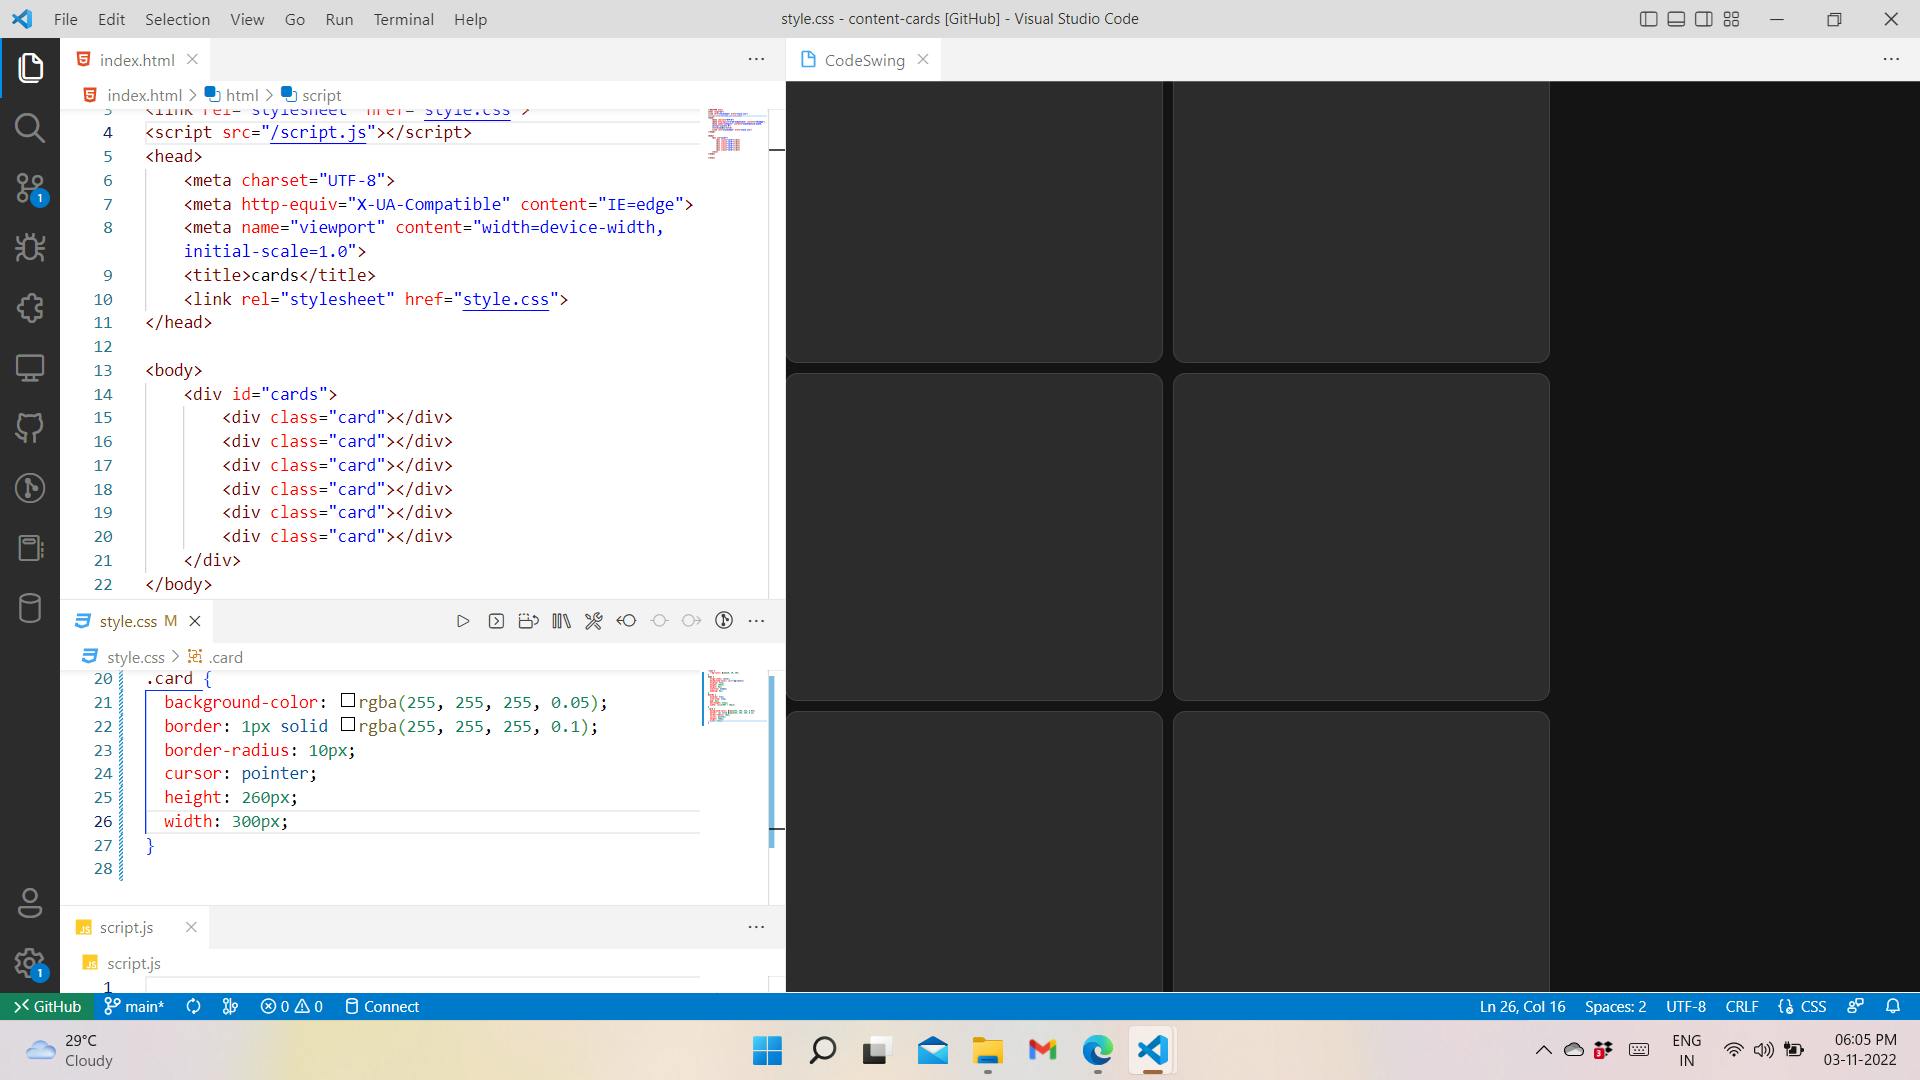
Task: Open File Explorer from Windows taskbar
Action: coord(987,1050)
